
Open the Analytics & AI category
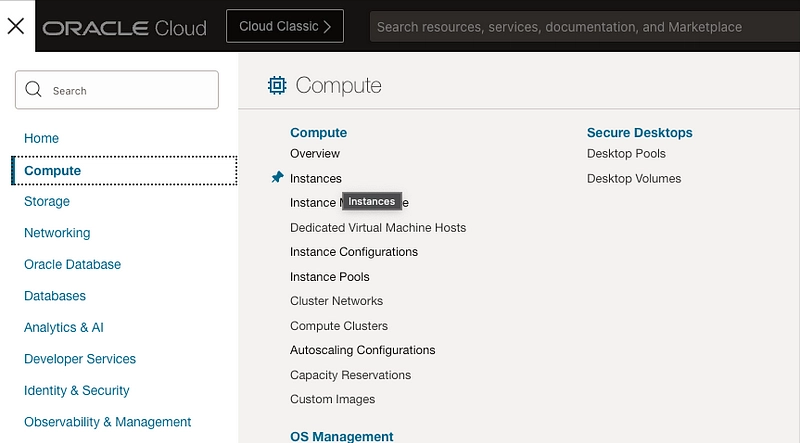pyautogui.click(x=64, y=328)
